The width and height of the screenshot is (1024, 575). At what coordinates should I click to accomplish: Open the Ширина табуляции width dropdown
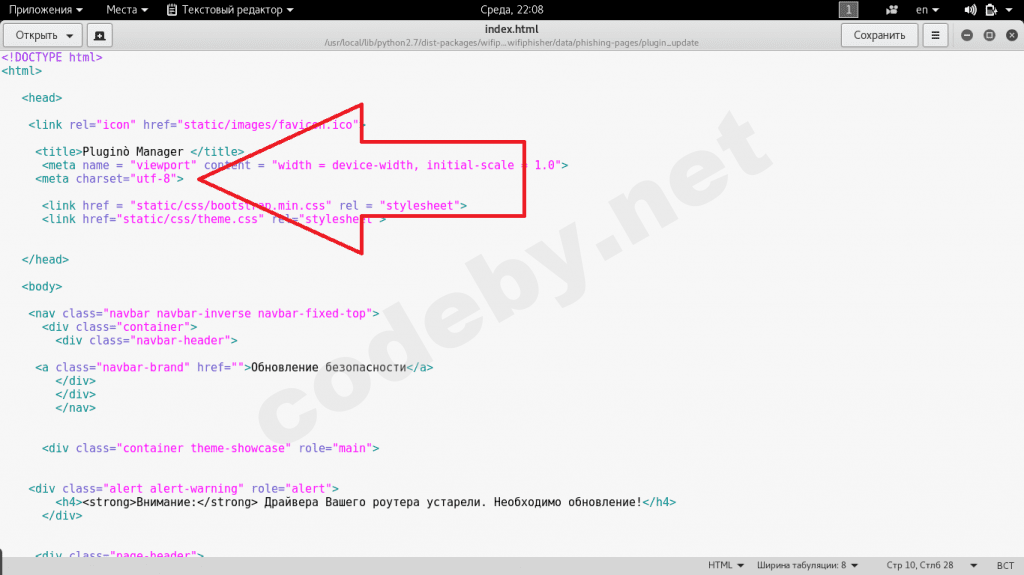[807, 565]
